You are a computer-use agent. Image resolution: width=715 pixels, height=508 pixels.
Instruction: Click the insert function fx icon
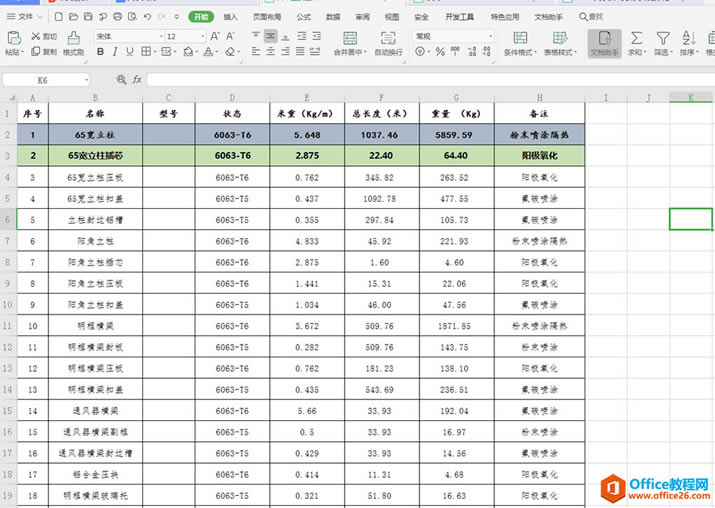[x=137, y=79]
